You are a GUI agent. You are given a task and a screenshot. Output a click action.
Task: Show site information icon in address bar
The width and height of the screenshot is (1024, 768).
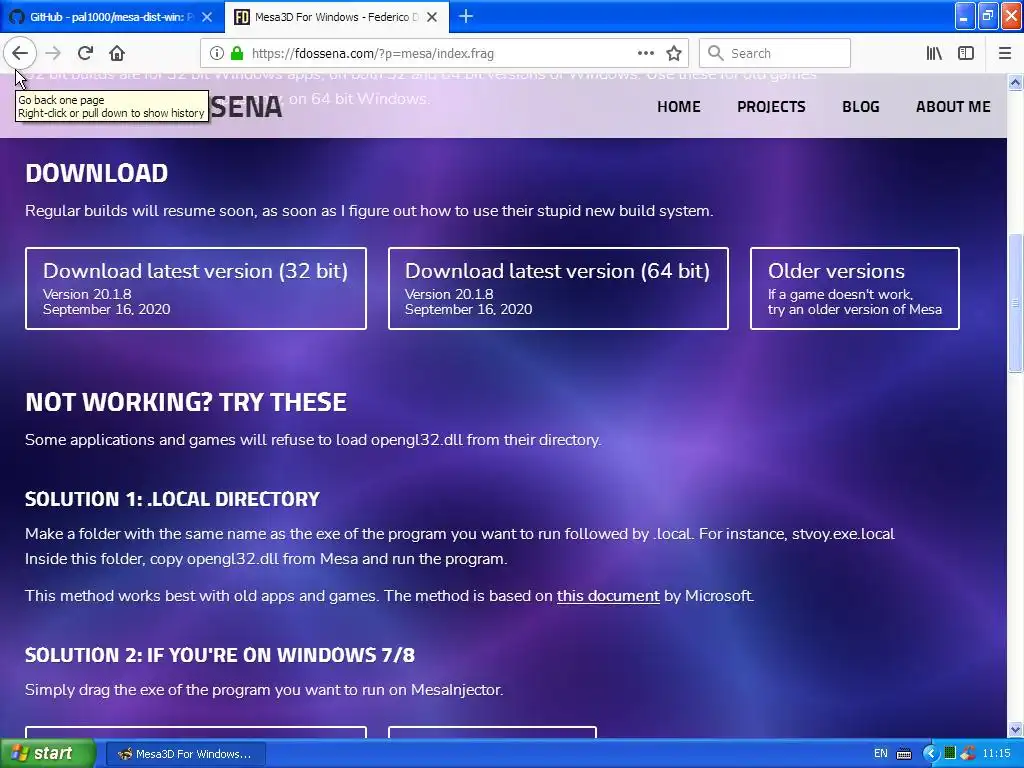[x=217, y=53]
